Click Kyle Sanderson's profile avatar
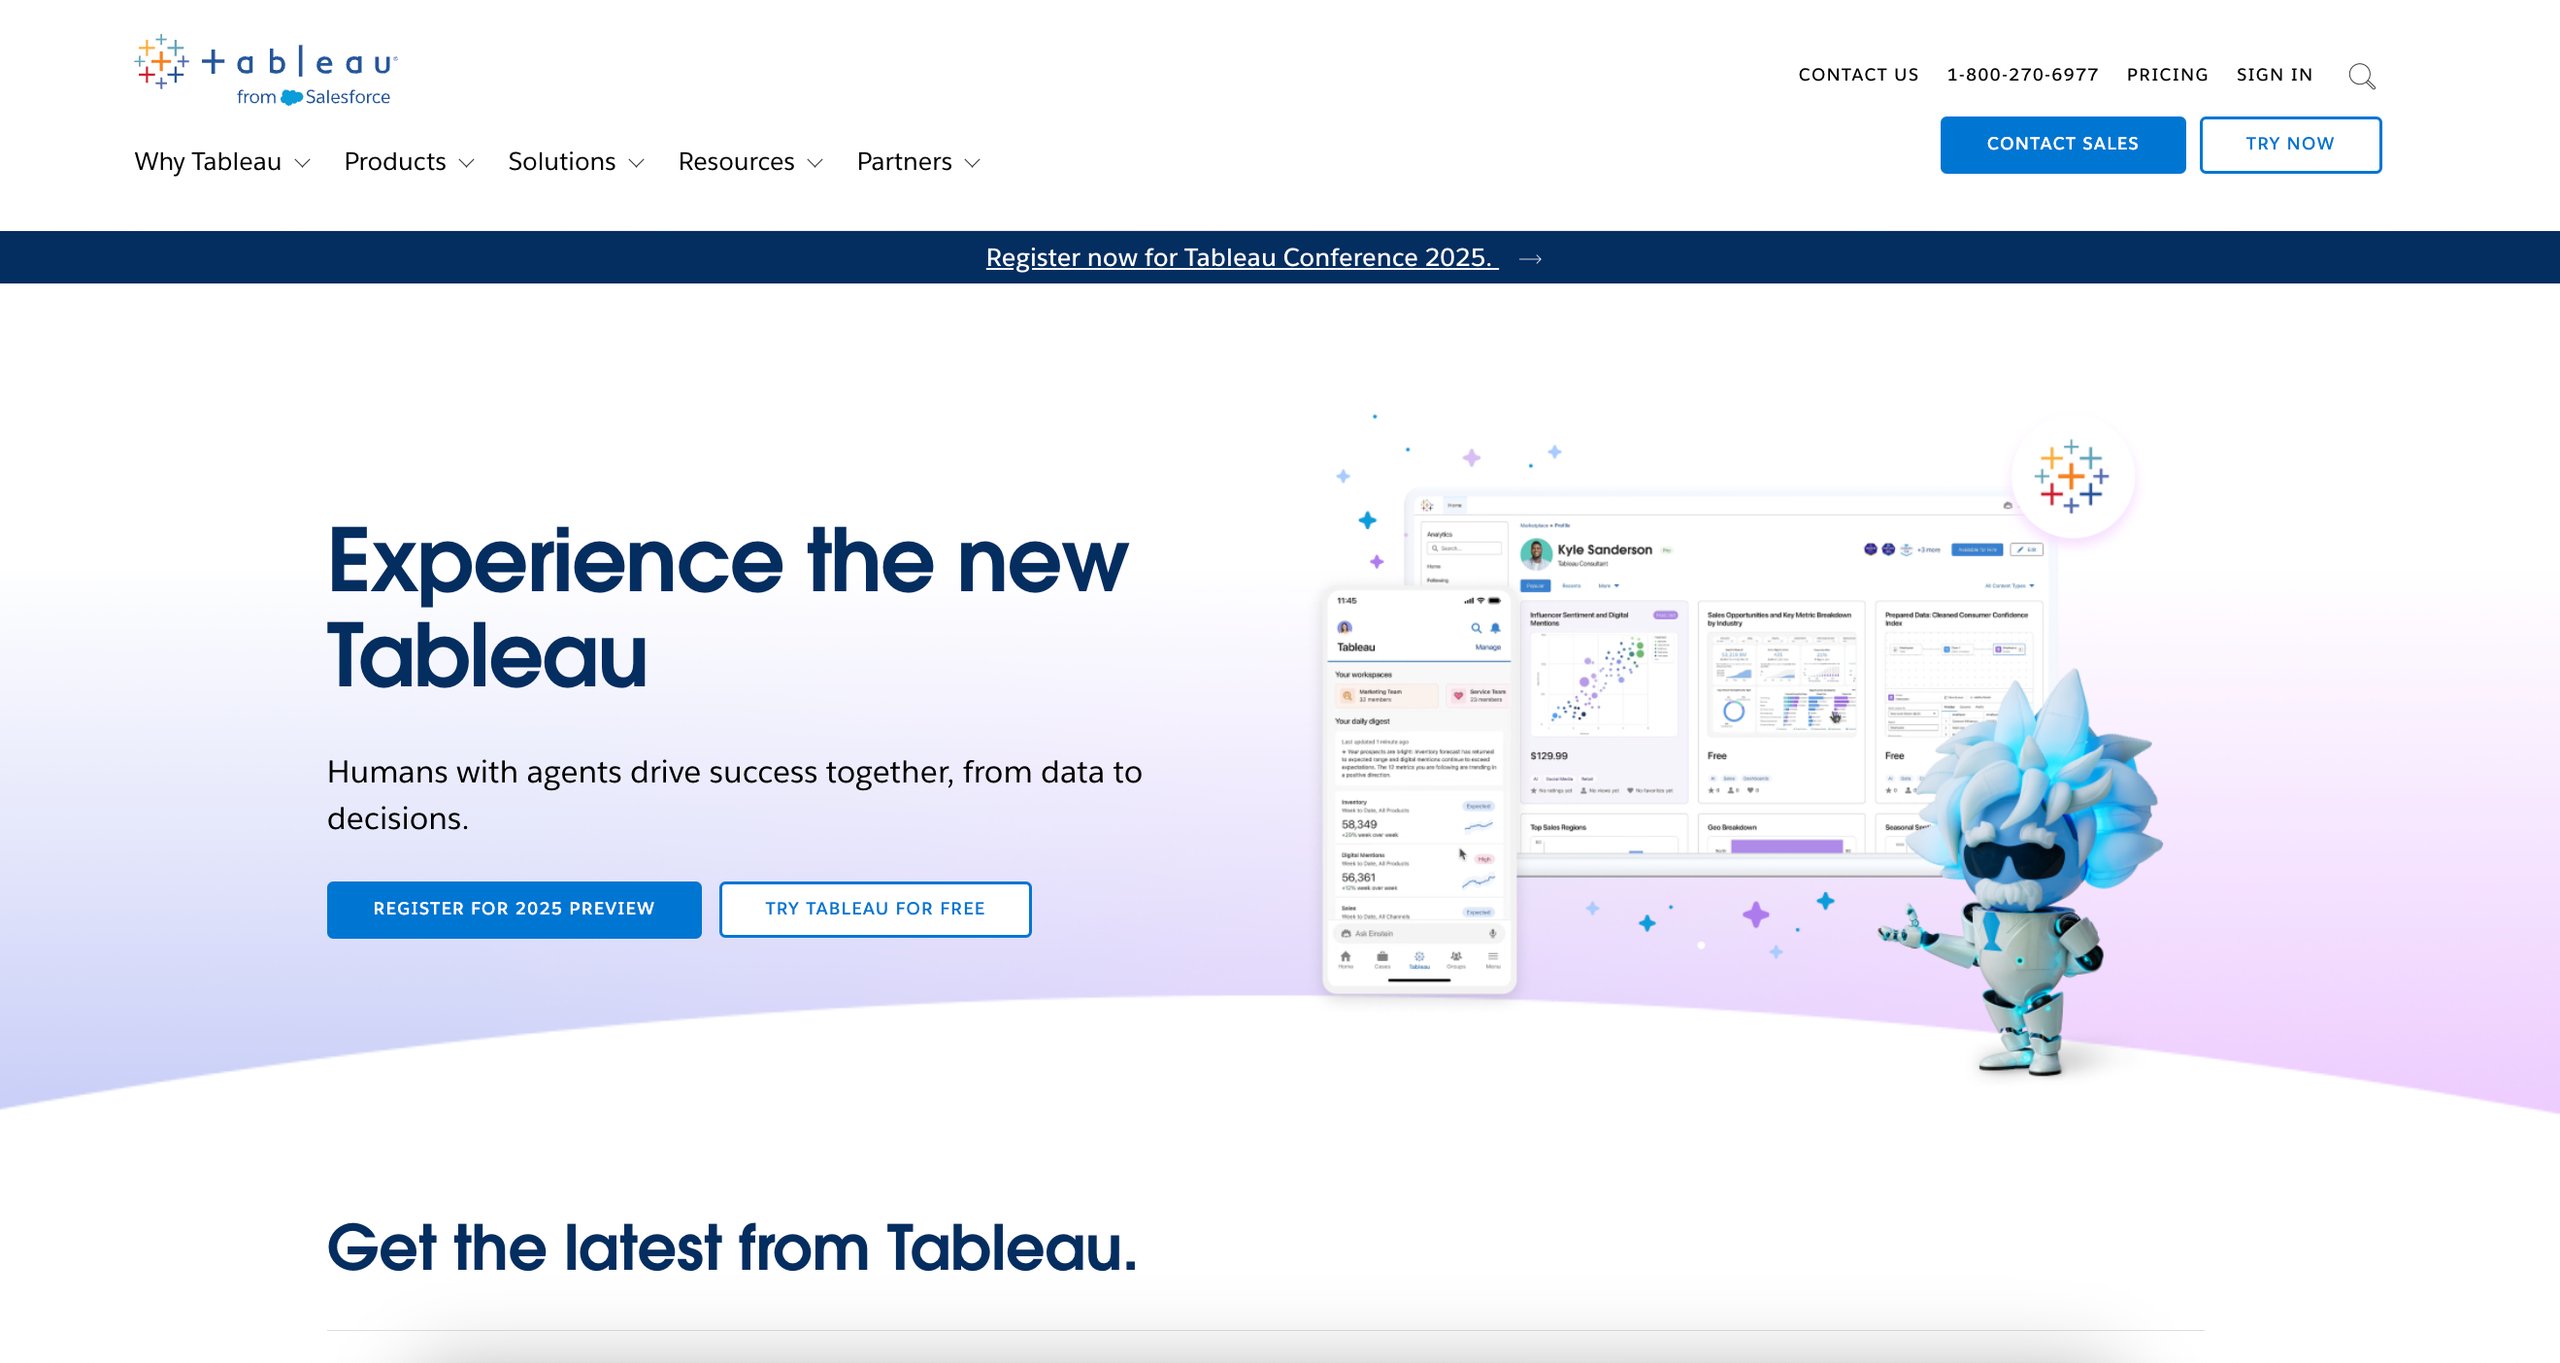The width and height of the screenshot is (2560, 1363). [x=1537, y=554]
